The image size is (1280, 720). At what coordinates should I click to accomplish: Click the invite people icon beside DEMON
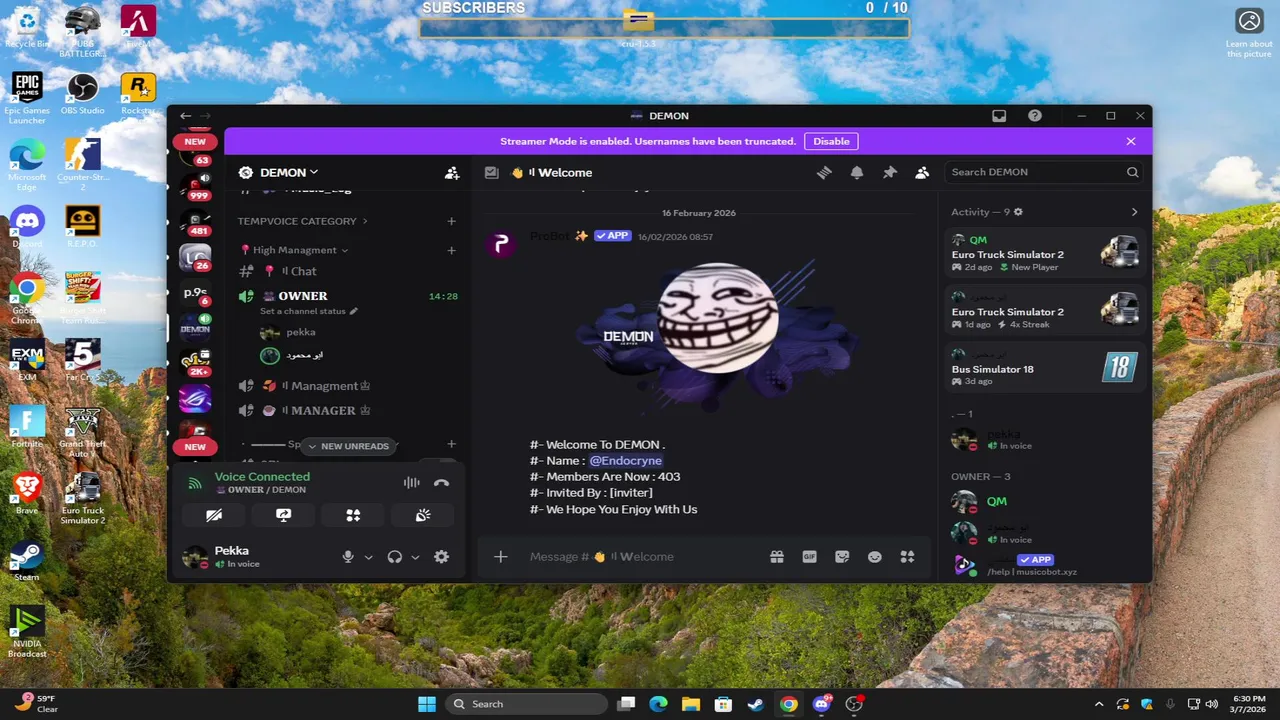452,173
